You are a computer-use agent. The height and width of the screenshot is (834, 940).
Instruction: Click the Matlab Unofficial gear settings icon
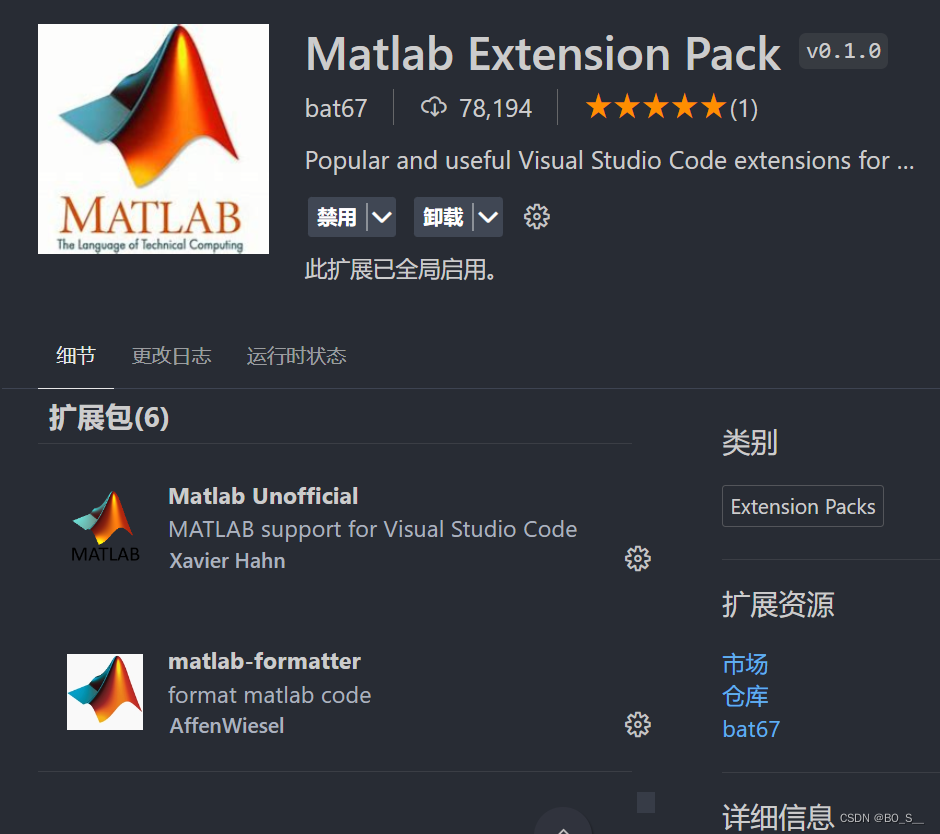(x=637, y=558)
